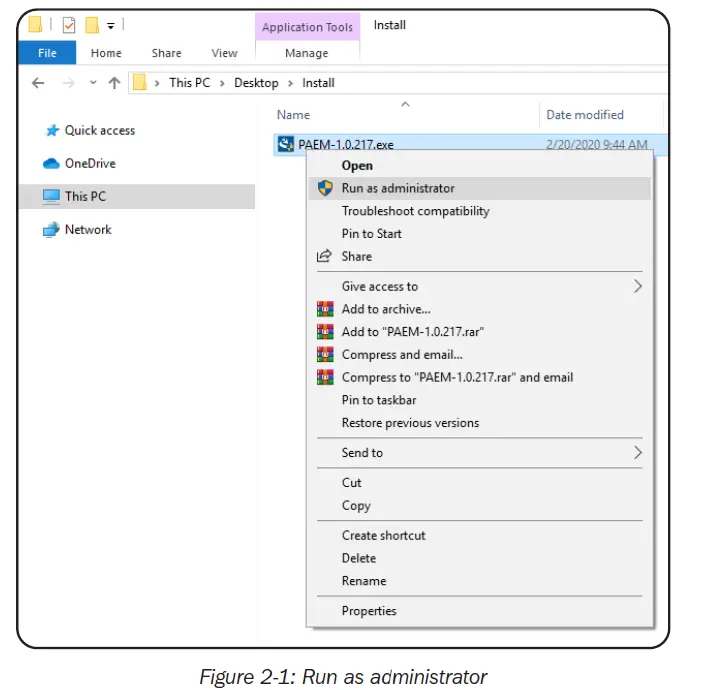The height and width of the screenshot is (690, 701).
Task: Sort by the Name column header
Action: coord(293,115)
